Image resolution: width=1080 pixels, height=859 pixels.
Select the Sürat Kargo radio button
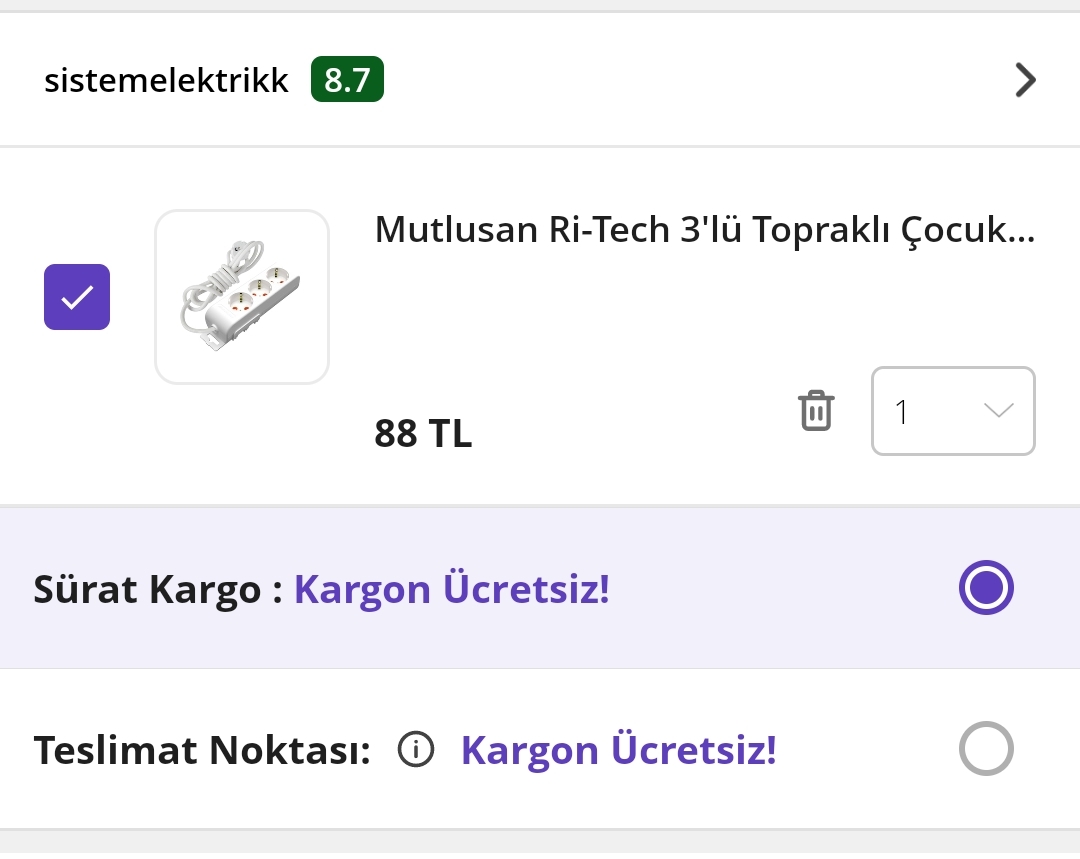pos(986,587)
